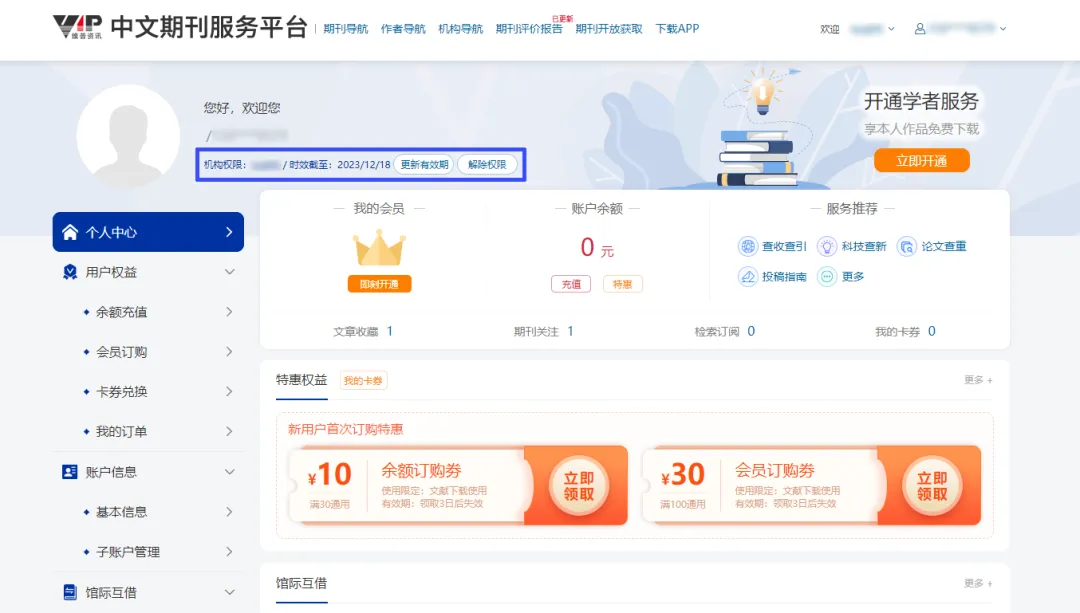Screen dimensions: 1080x613
Task: Open the 投稿指南 icon
Action: coord(748,277)
